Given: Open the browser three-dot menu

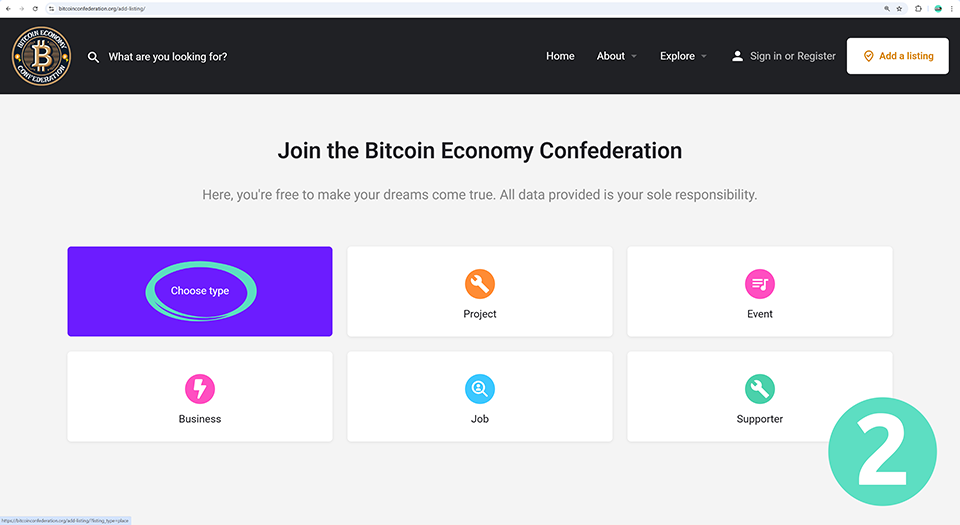Looking at the screenshot, I should (x=952, y=8).
